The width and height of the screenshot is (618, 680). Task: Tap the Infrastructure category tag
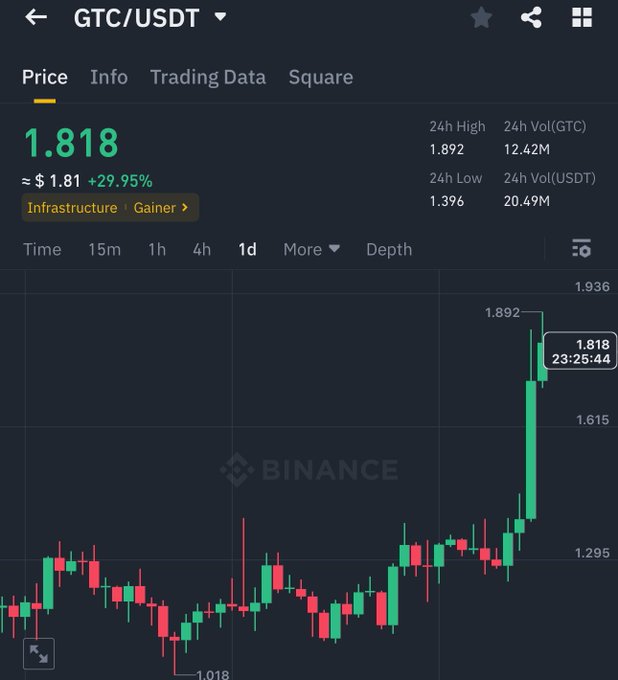(72, 208)
